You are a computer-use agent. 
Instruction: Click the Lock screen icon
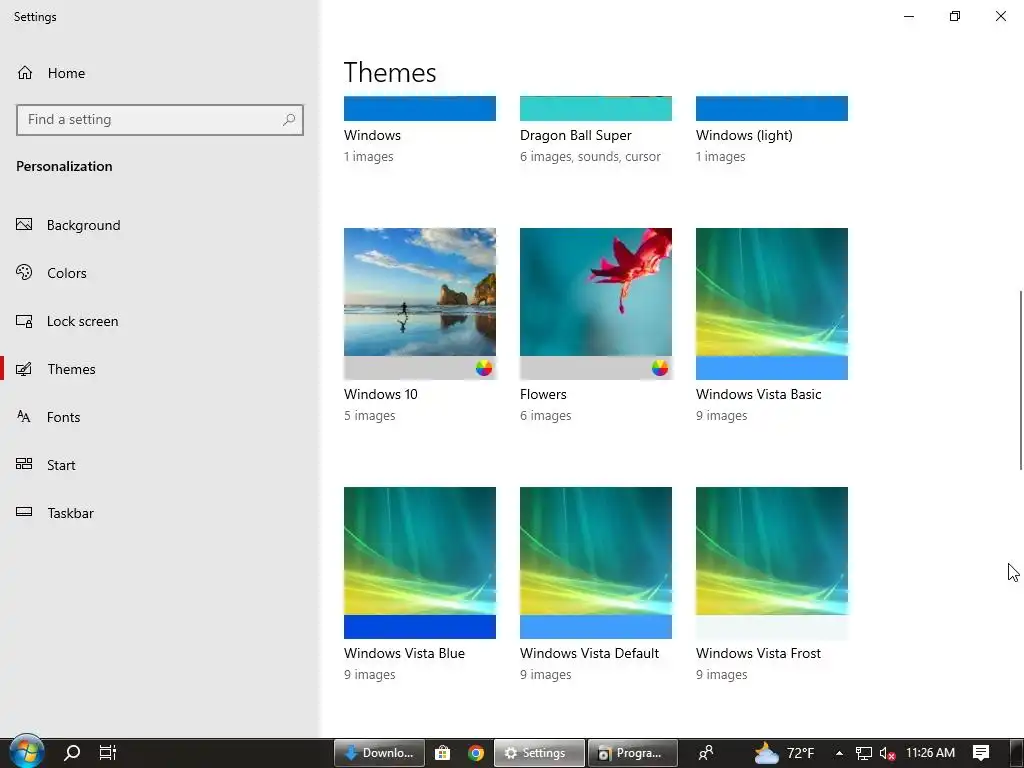[x=24, y=321]
